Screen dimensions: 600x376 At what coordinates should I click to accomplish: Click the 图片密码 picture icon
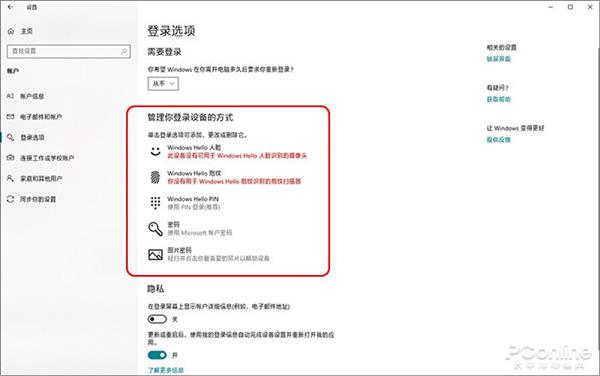pyautogui.click(x=155, y=254)
